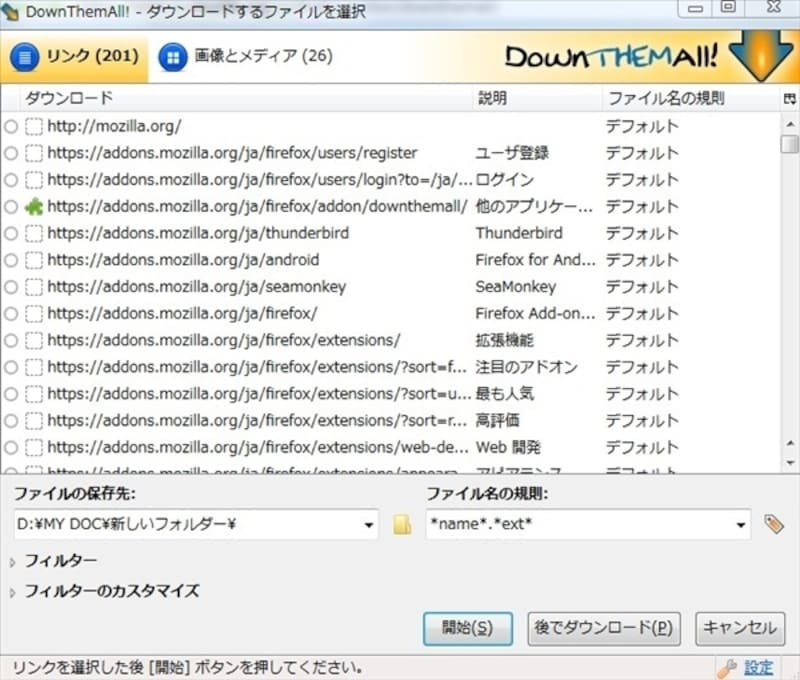800x680 pixels.
Task: Click the vertical scrollbar thumb in link list
Action: (x=790, y=144)
